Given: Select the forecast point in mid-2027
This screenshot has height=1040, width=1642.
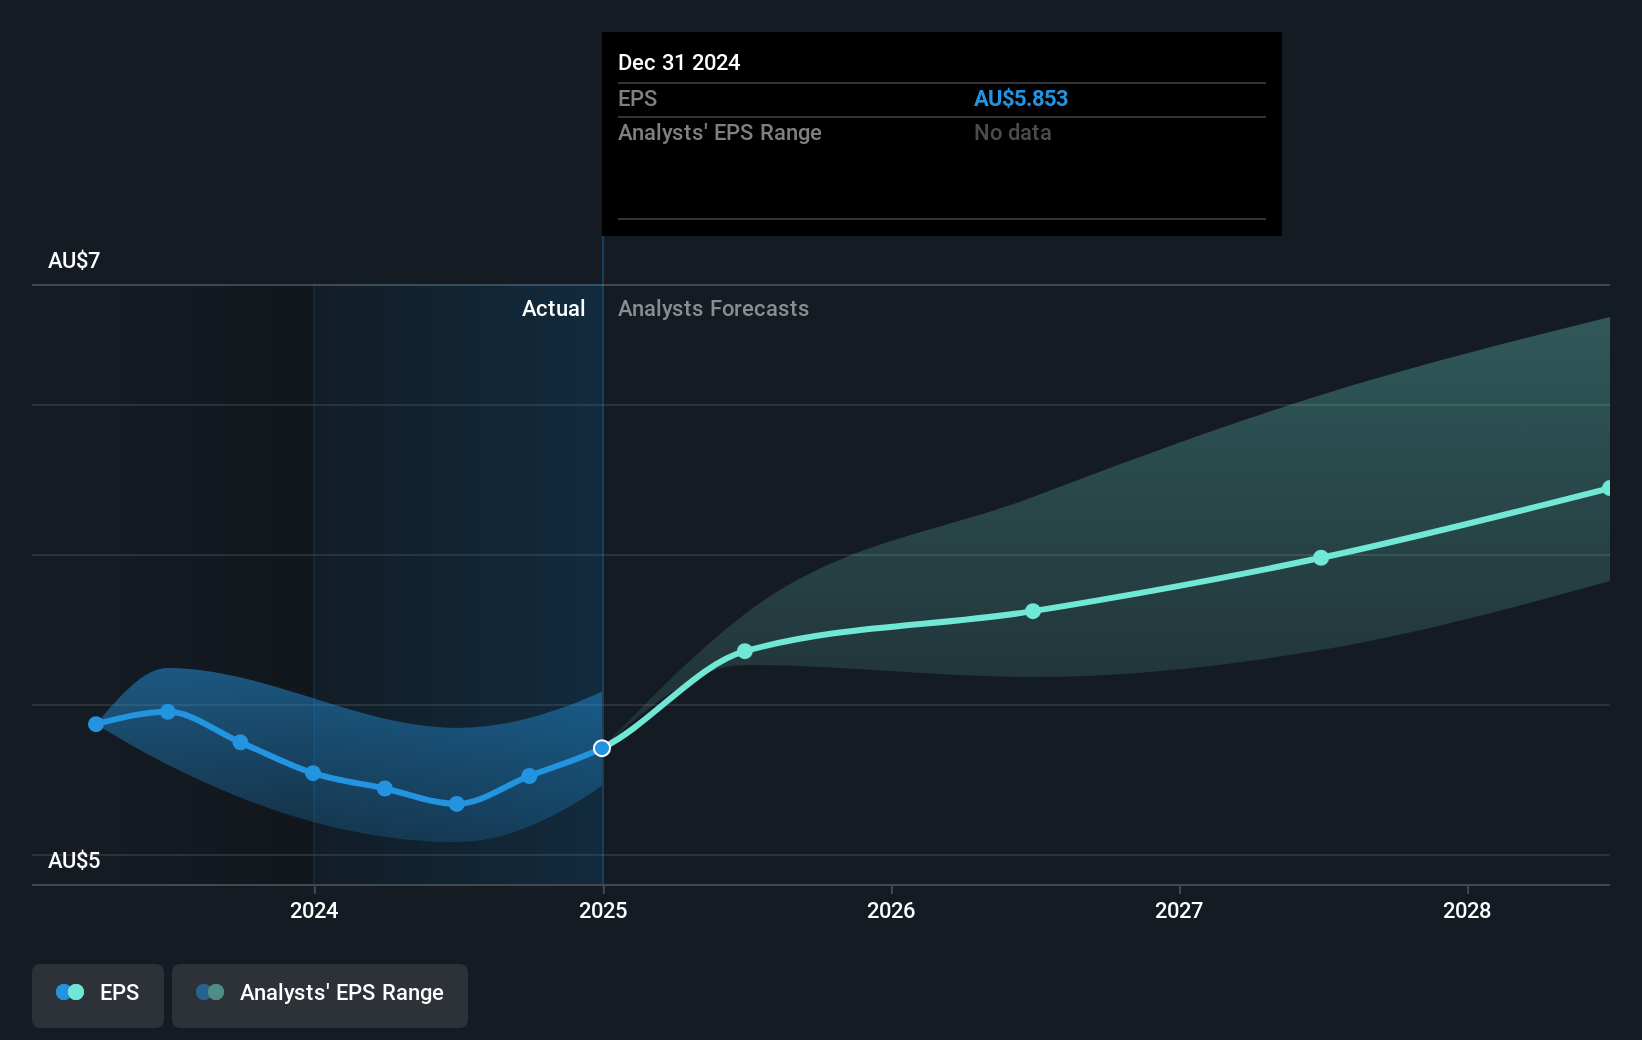Looking at the screenshot, I should point(1321,558).
